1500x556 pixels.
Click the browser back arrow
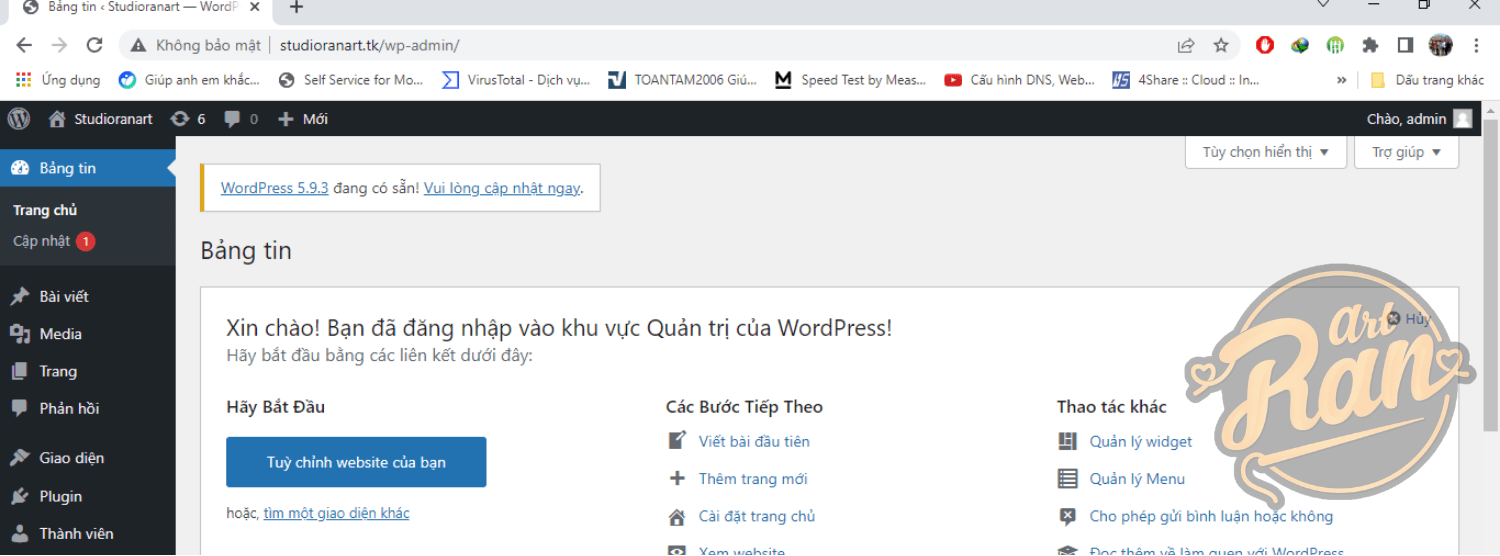(x=24, y=45)
